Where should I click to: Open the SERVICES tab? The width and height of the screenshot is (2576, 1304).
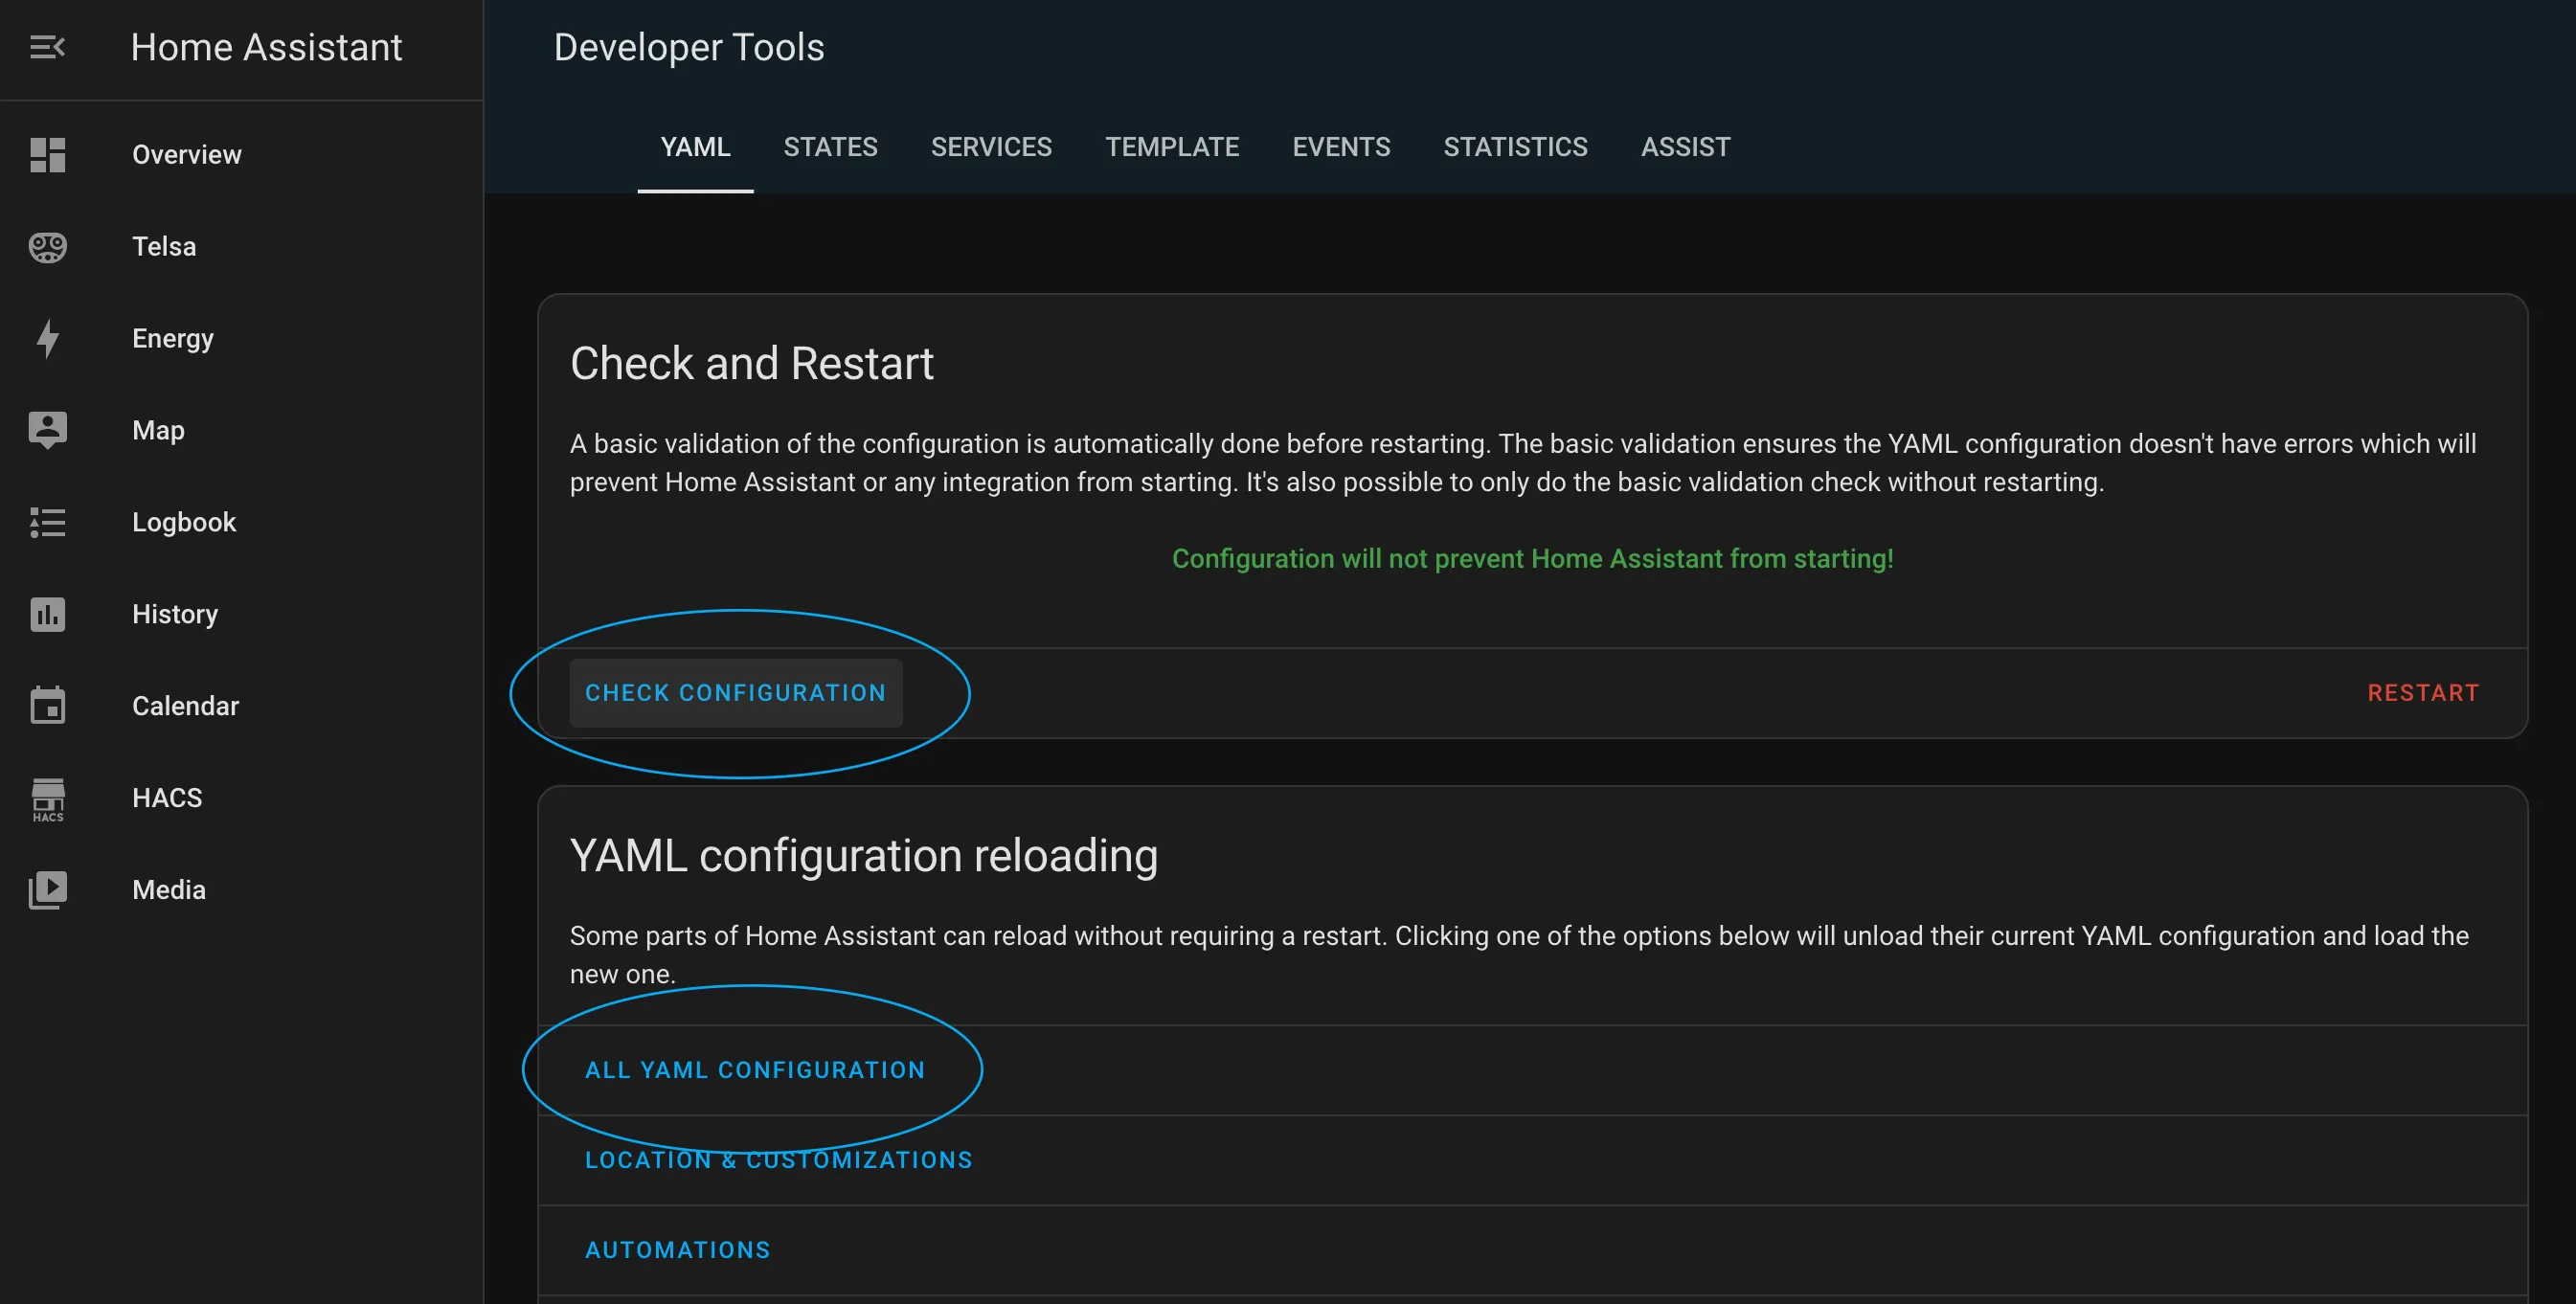[991, 147]
